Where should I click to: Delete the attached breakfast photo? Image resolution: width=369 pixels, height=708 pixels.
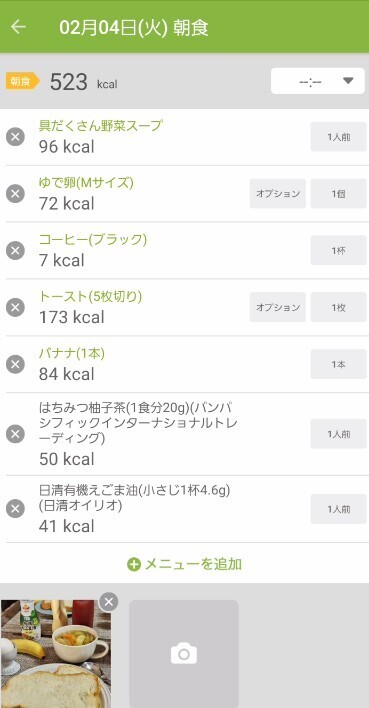pyautogui.click(x=108, y=601)
